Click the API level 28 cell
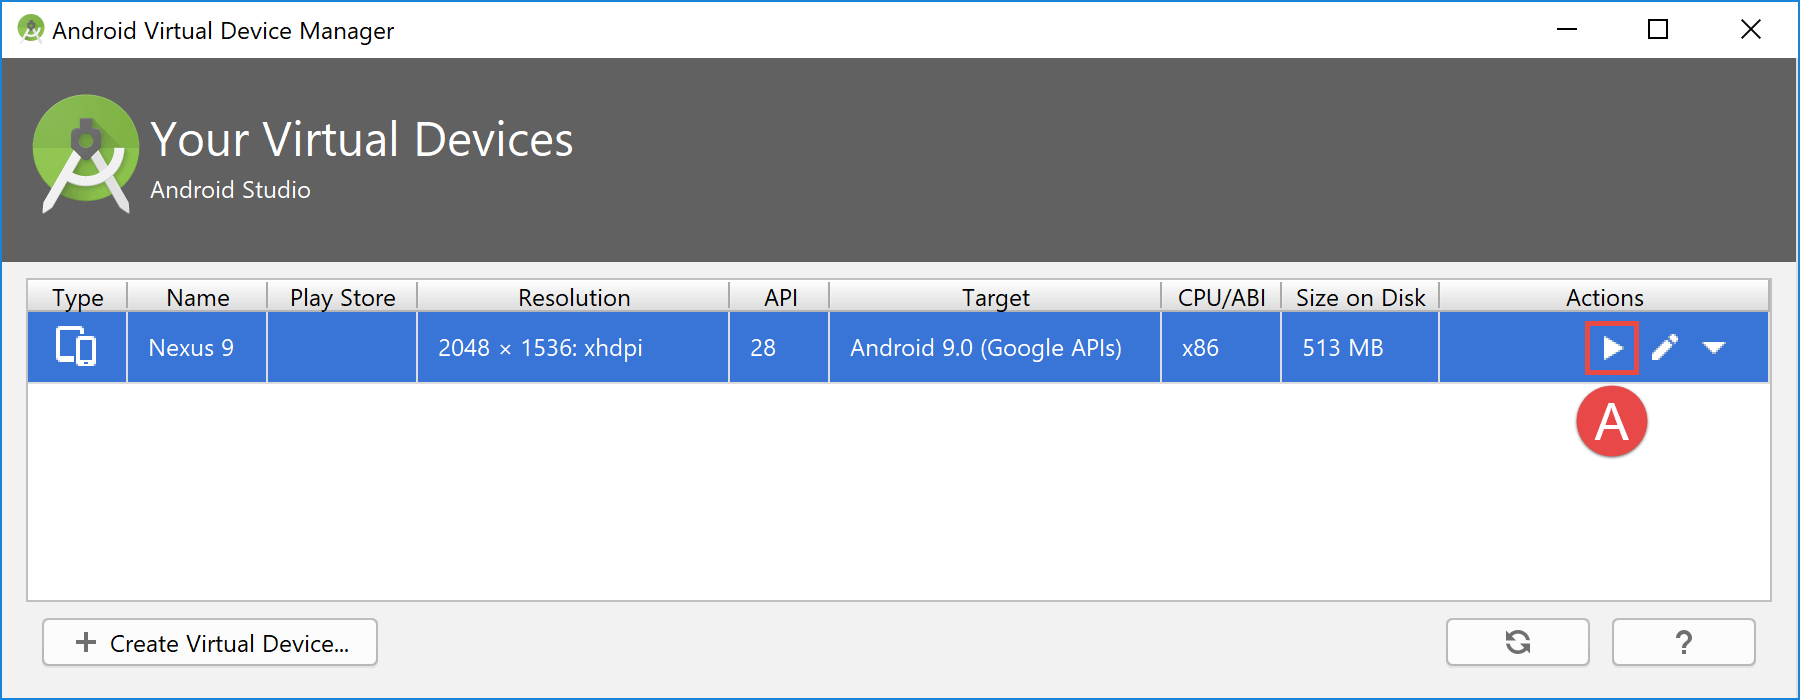Viewport: 1800px width, 700px height. (779, 347)
